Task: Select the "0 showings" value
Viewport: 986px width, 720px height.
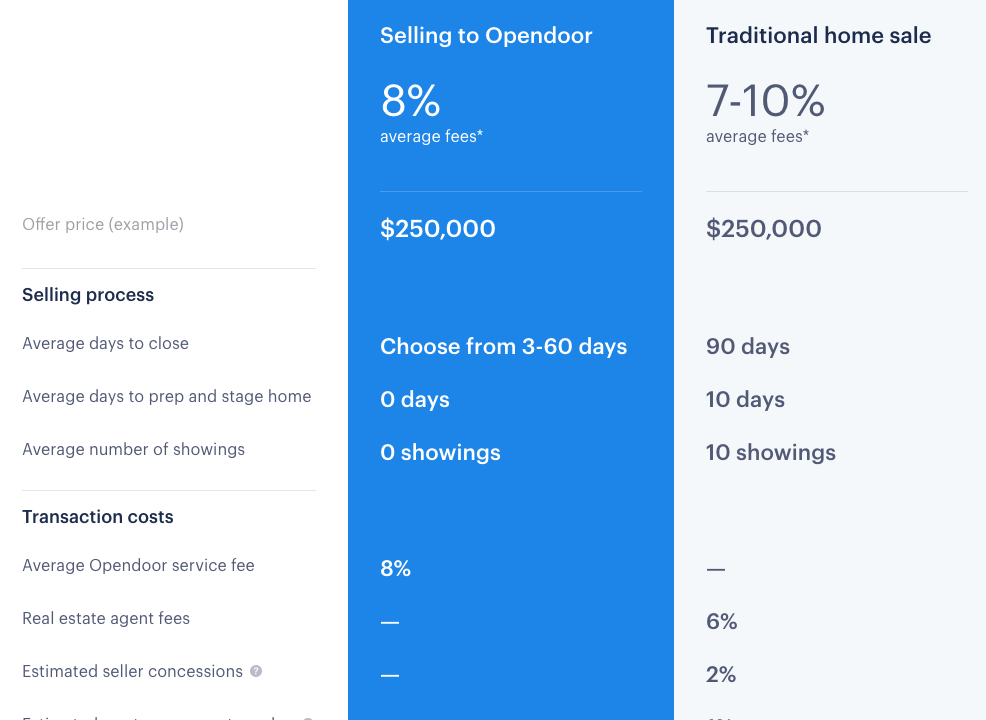Action: (x=440, y=452)
